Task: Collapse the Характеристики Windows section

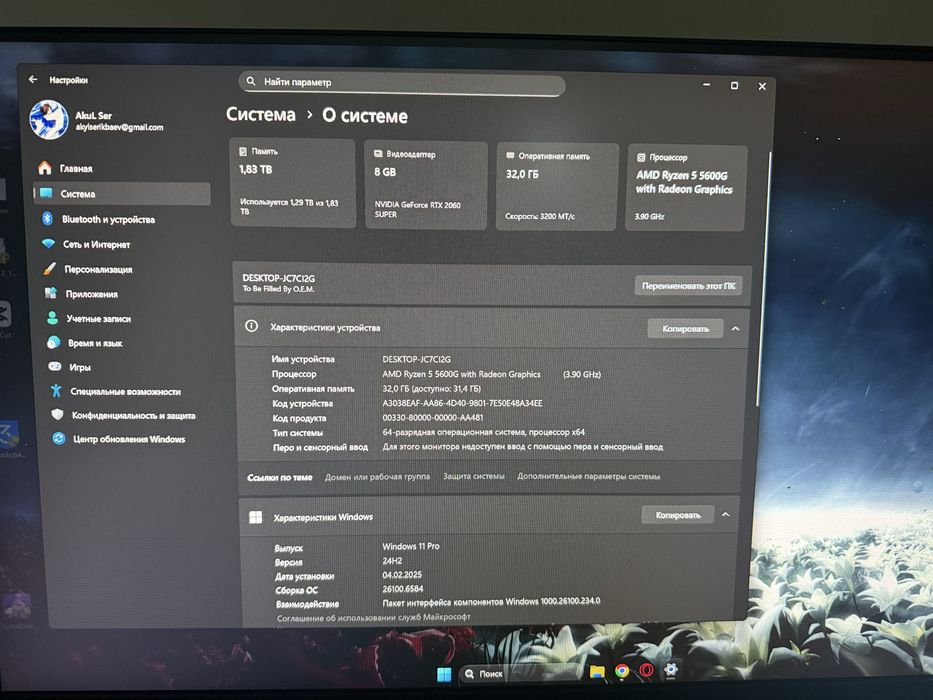Action: (x=725, y=515)
